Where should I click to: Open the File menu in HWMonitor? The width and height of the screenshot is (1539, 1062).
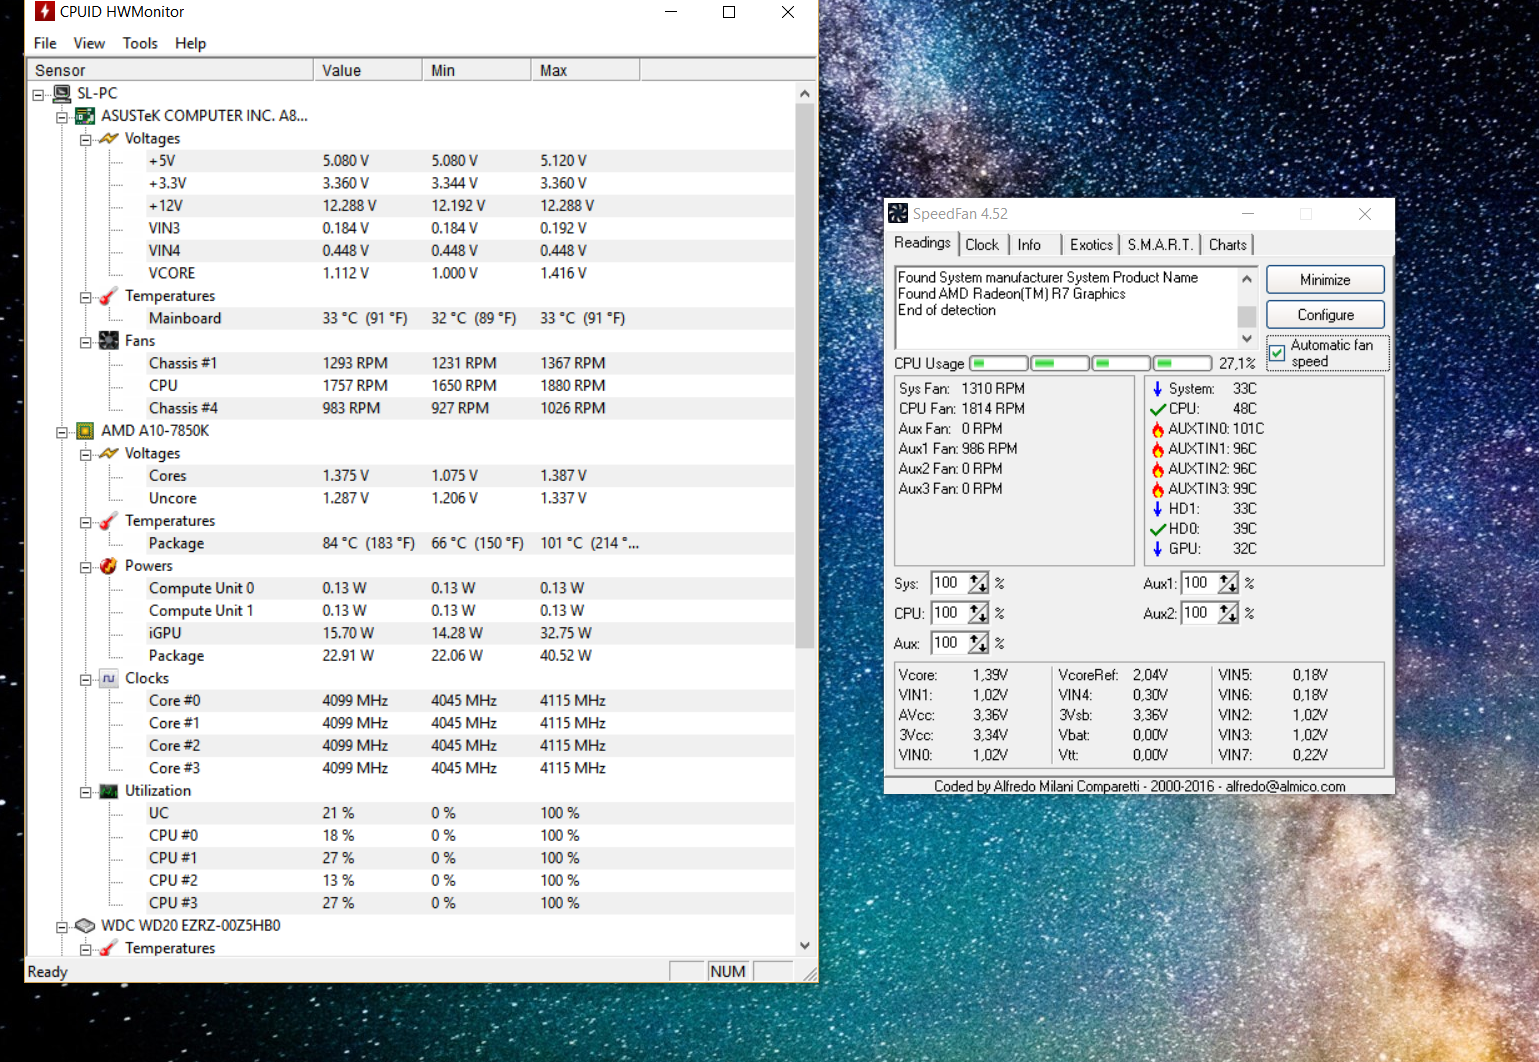pos(45,43)
